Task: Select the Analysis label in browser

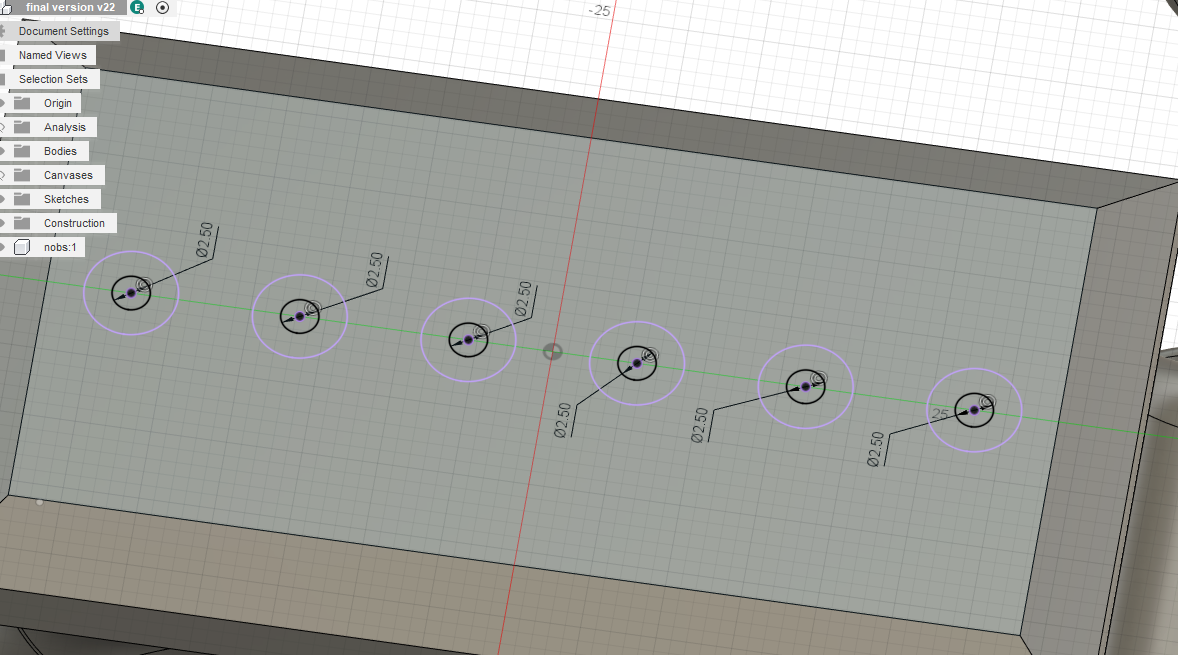Action: 65,128
